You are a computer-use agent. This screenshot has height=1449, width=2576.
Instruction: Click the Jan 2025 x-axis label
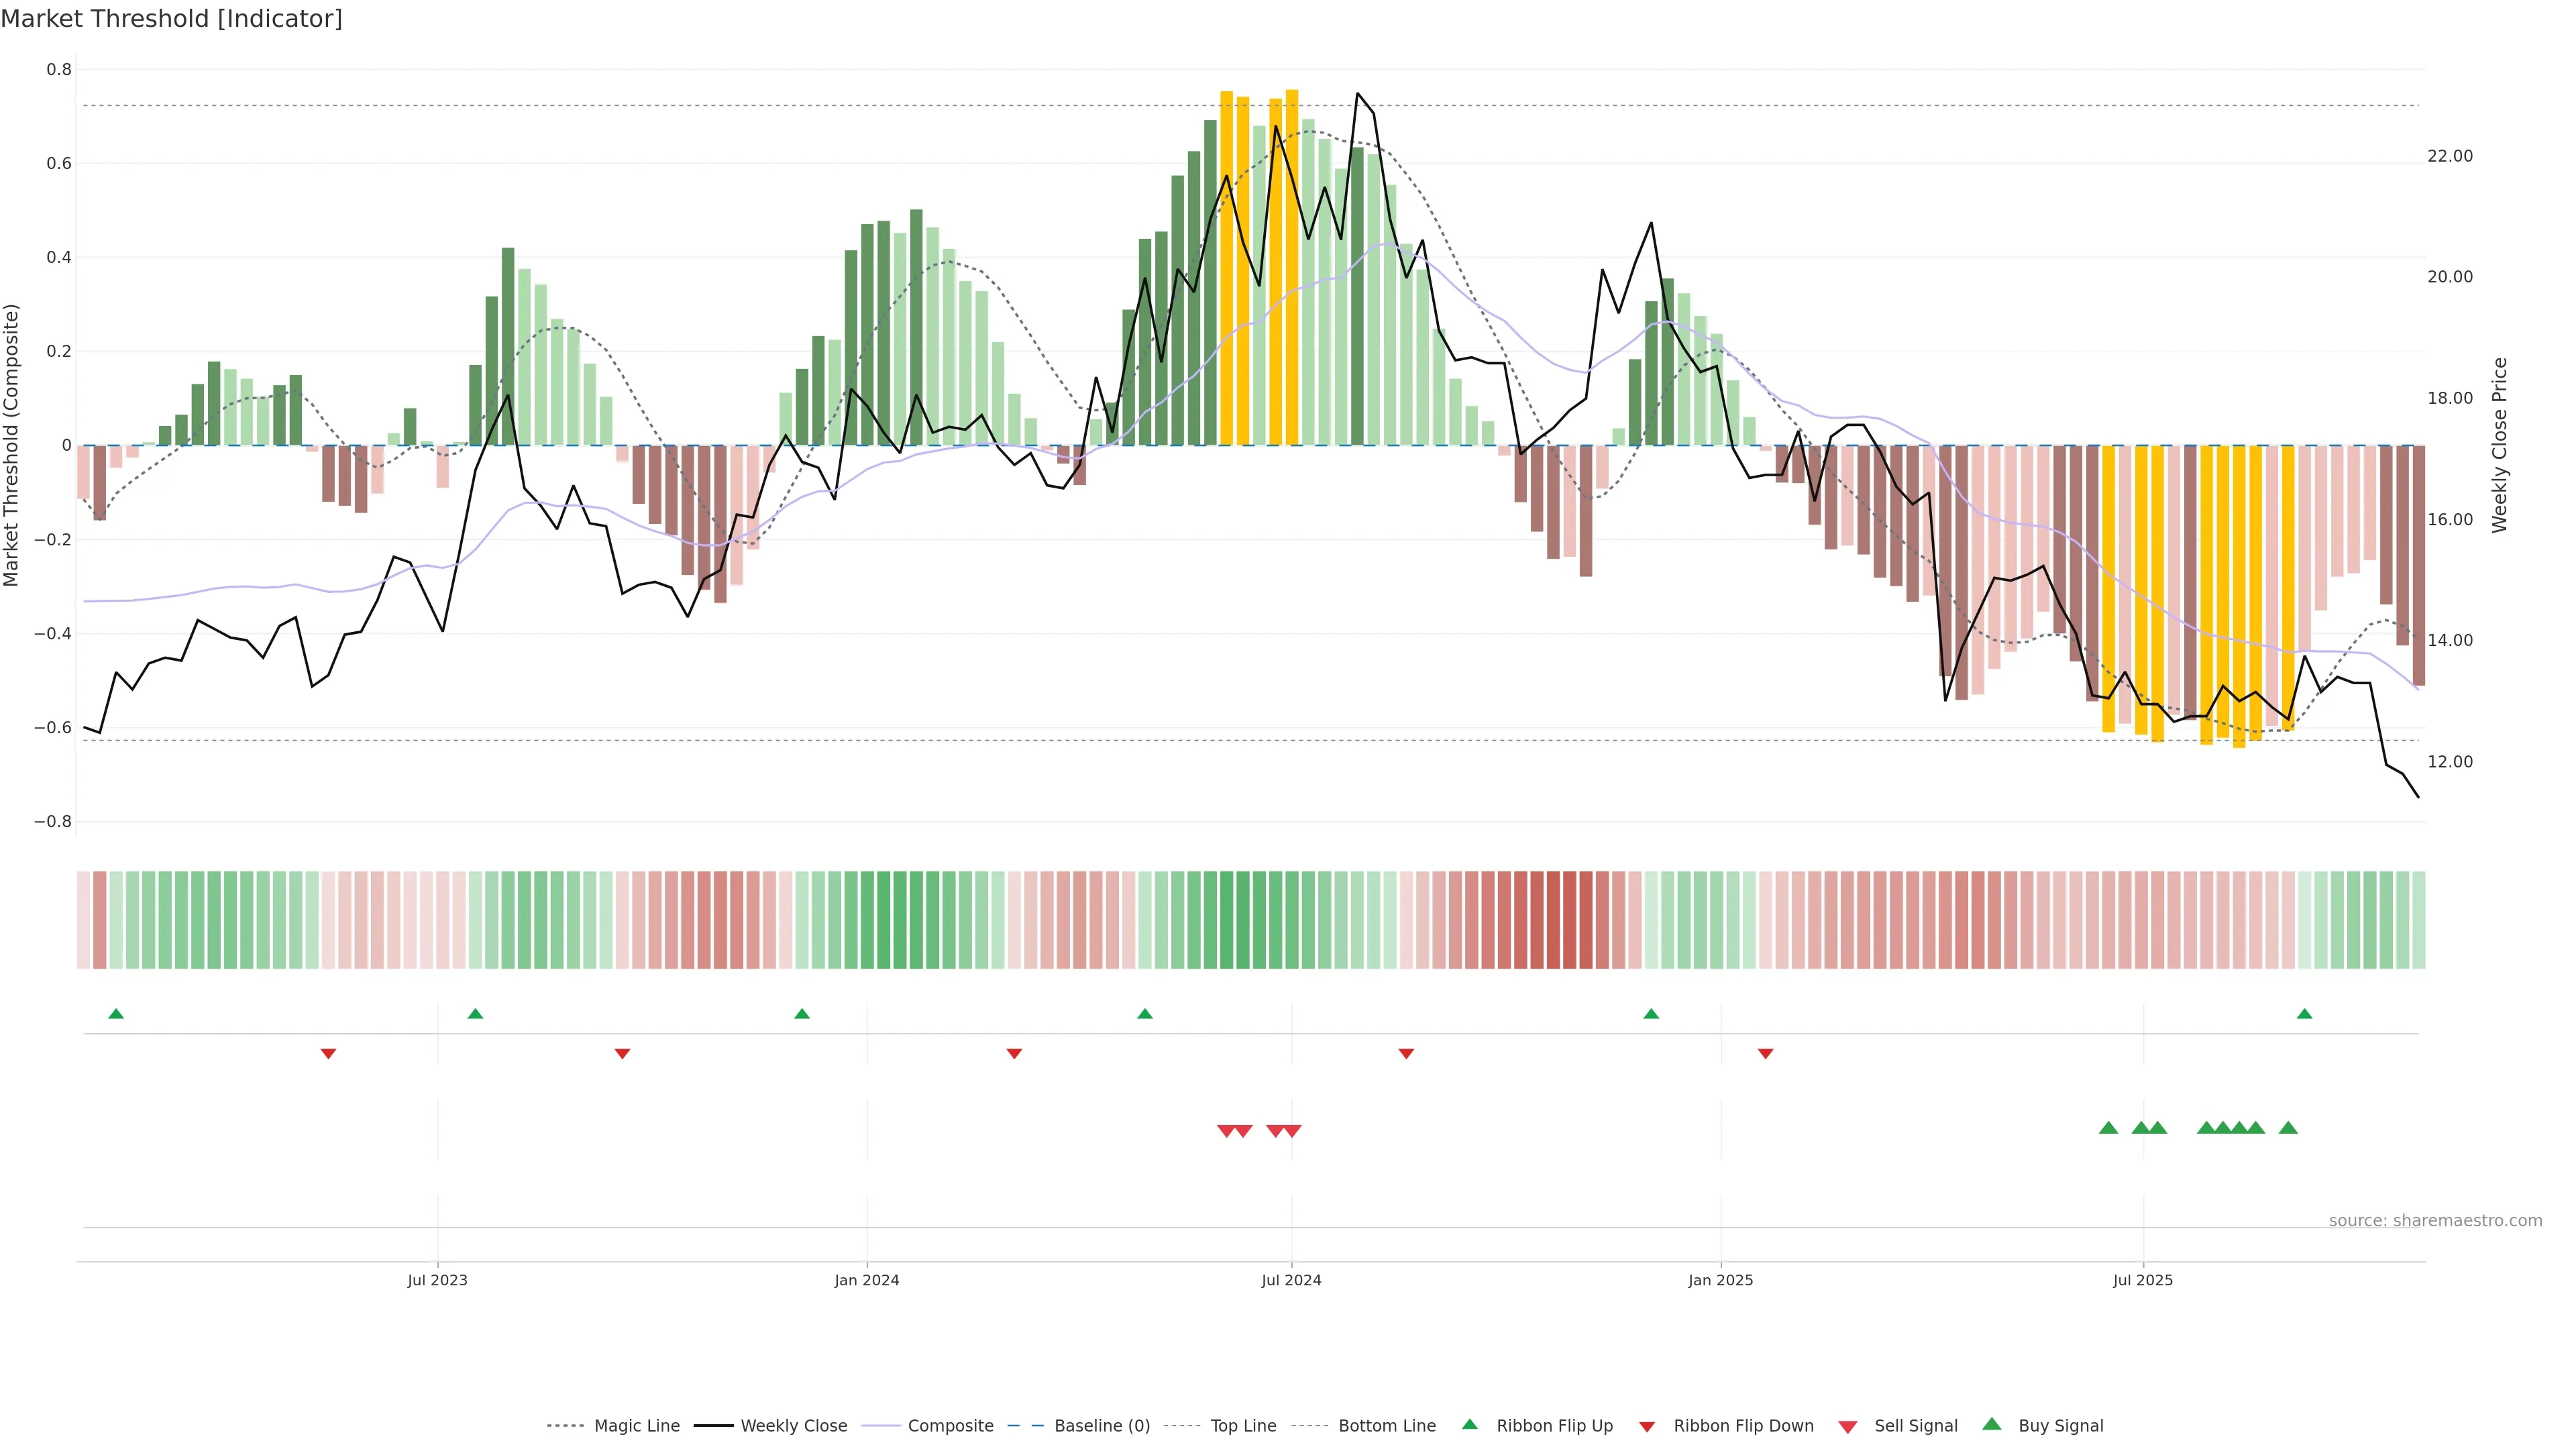pyautogui.click(x=1720, y=1280)
